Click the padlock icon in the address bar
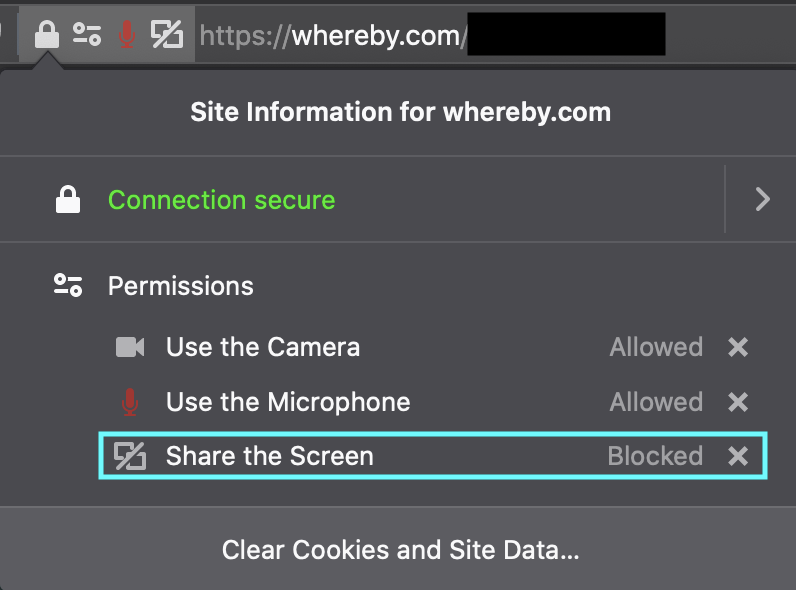 pos(46,36)
